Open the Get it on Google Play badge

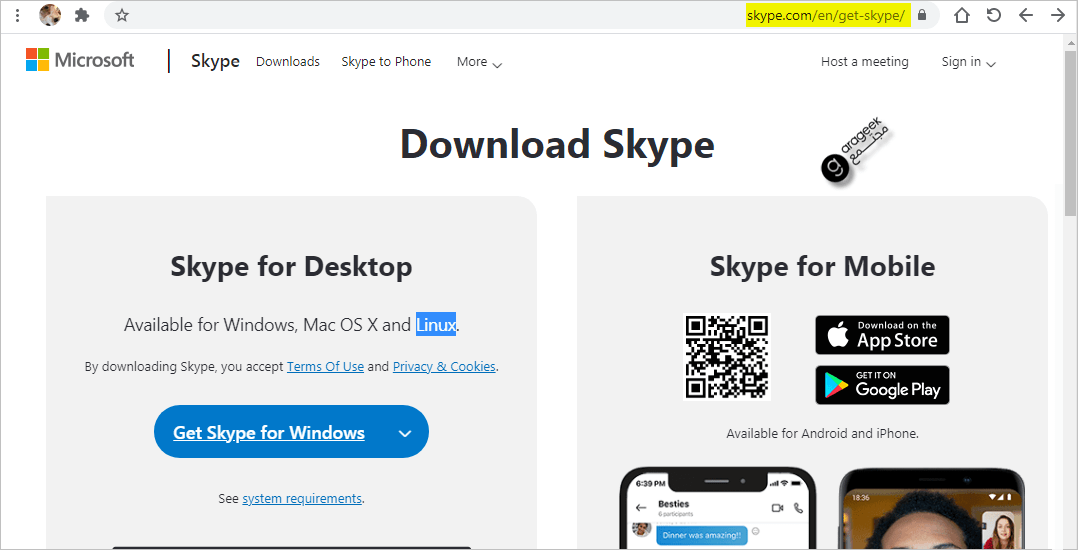click(x=882, y=385)
